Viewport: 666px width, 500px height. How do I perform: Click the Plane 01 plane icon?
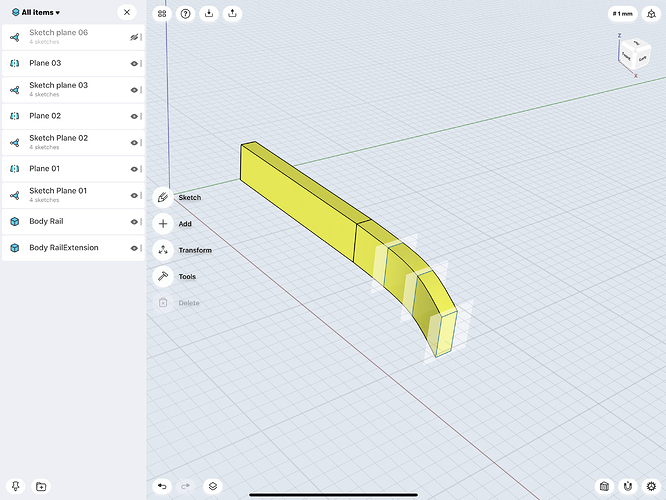(14, 169)
